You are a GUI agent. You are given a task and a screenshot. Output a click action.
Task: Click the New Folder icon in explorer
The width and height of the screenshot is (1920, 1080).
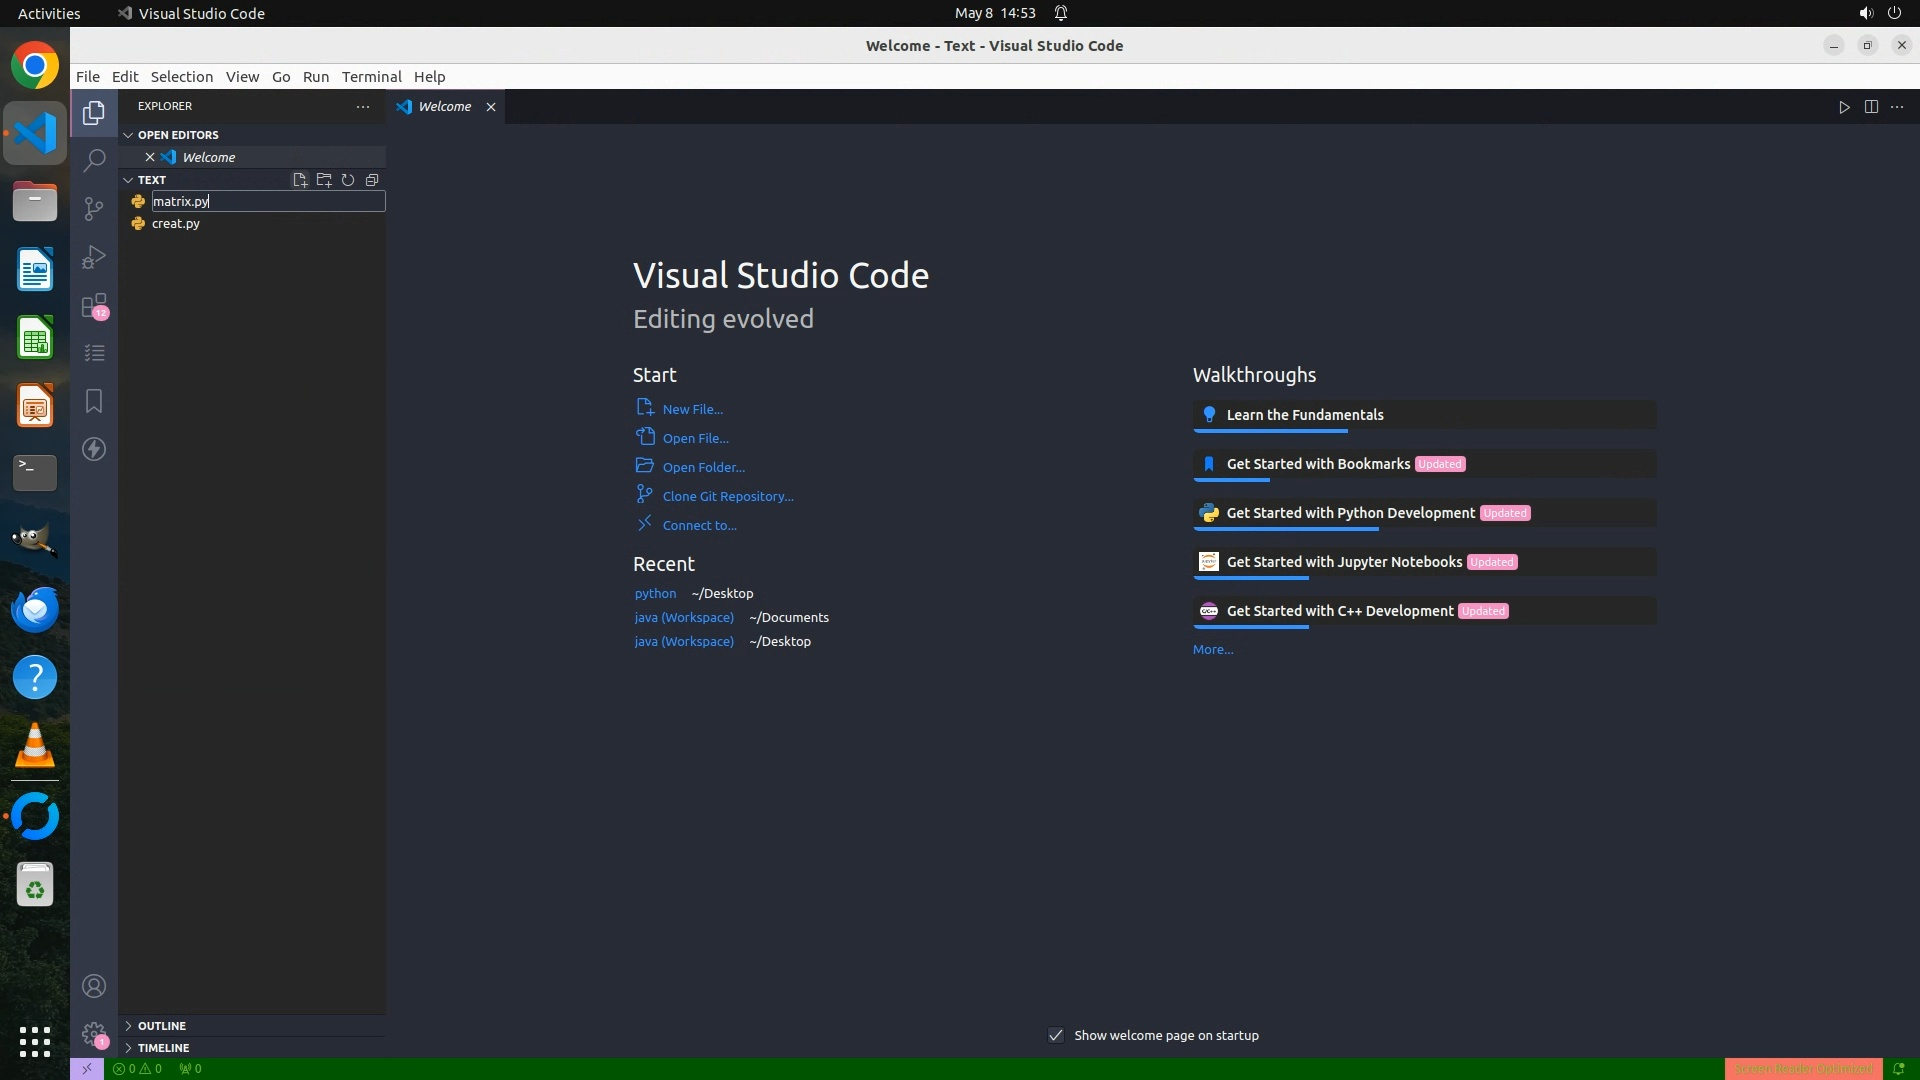[324, 180]
